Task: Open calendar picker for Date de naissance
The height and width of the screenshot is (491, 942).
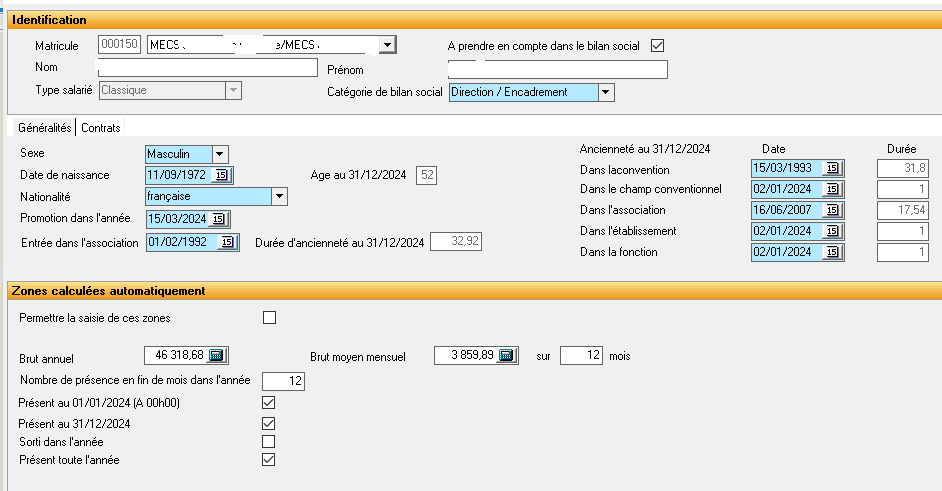Action: pyautogui.click(x=221, y=176)
